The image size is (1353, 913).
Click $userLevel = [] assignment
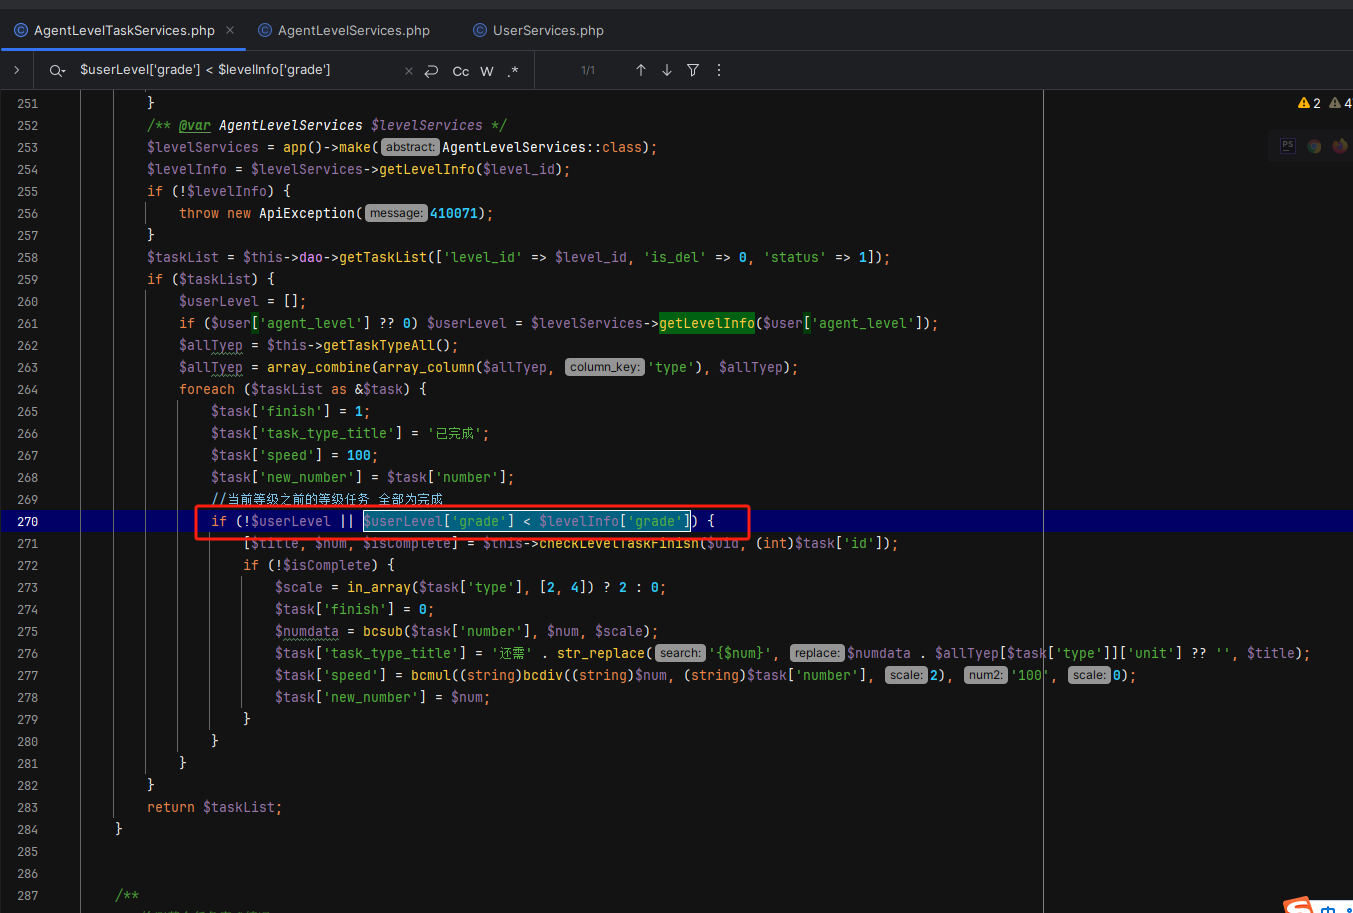pyautogui.click(x=243, y=301)
